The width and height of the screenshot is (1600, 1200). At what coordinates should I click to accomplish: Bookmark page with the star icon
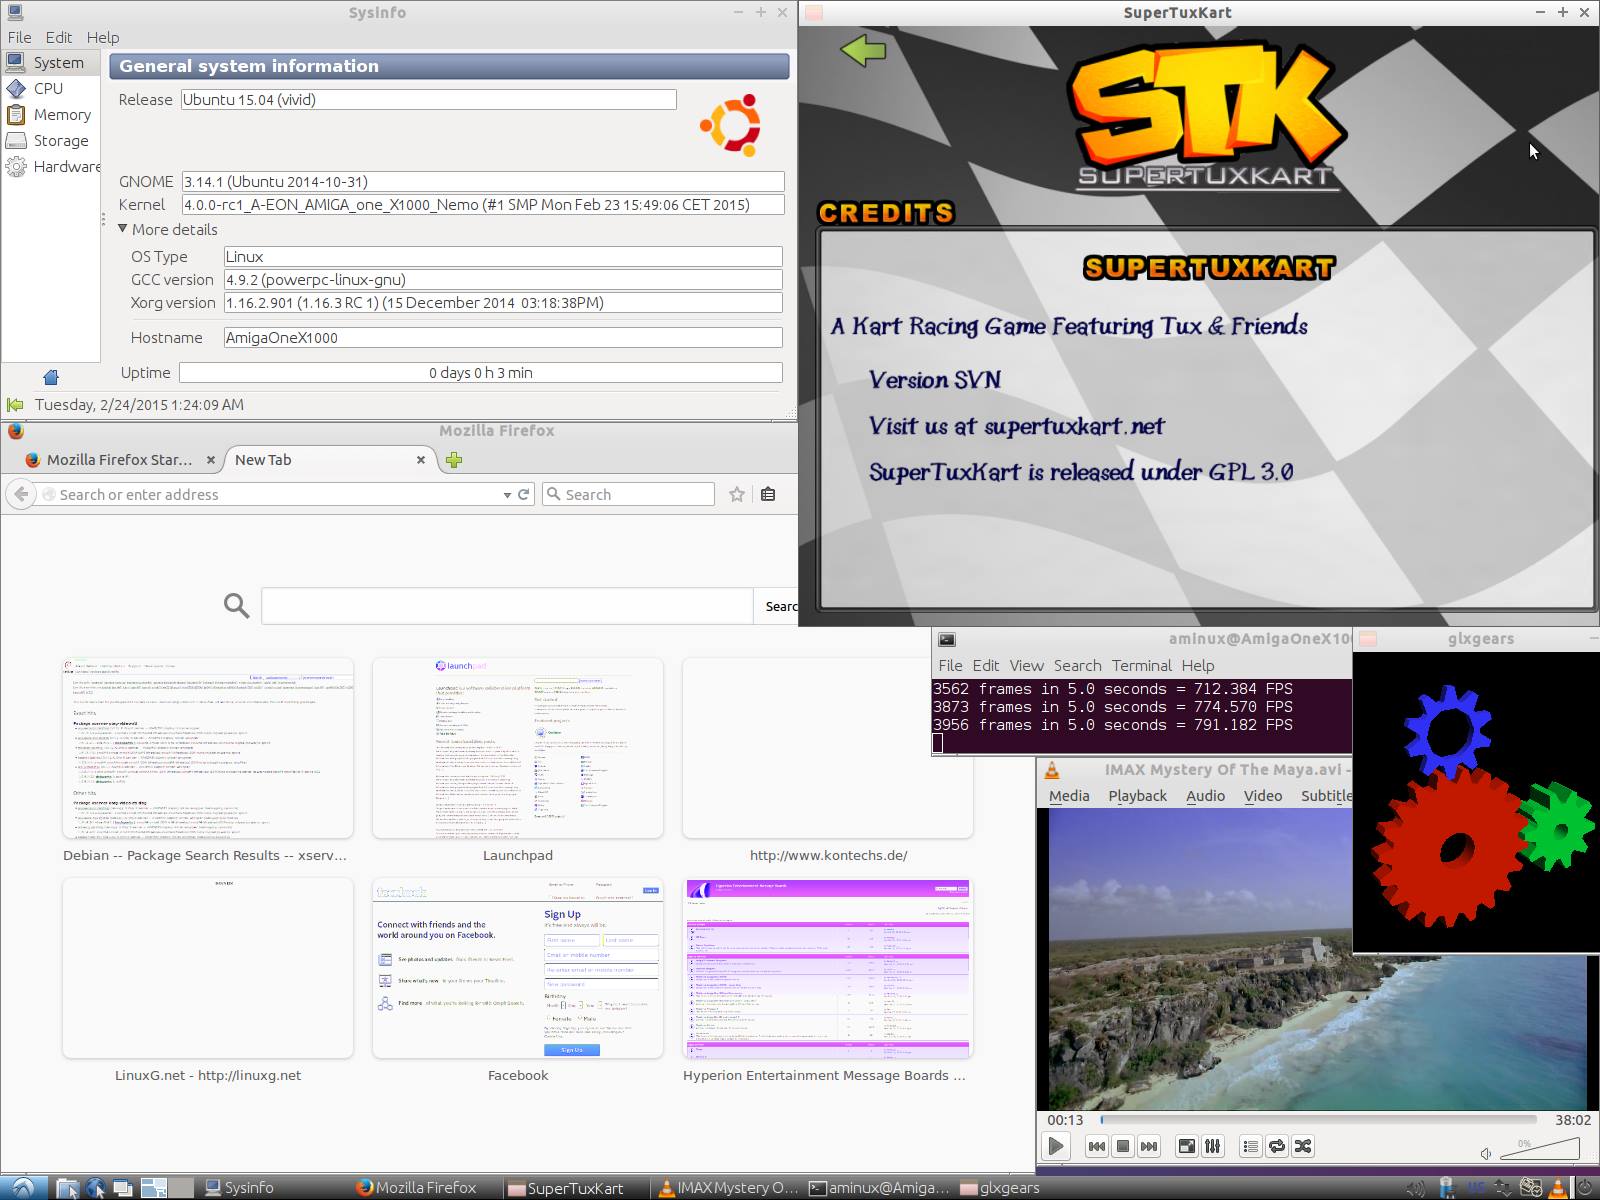tap(737, 494)
